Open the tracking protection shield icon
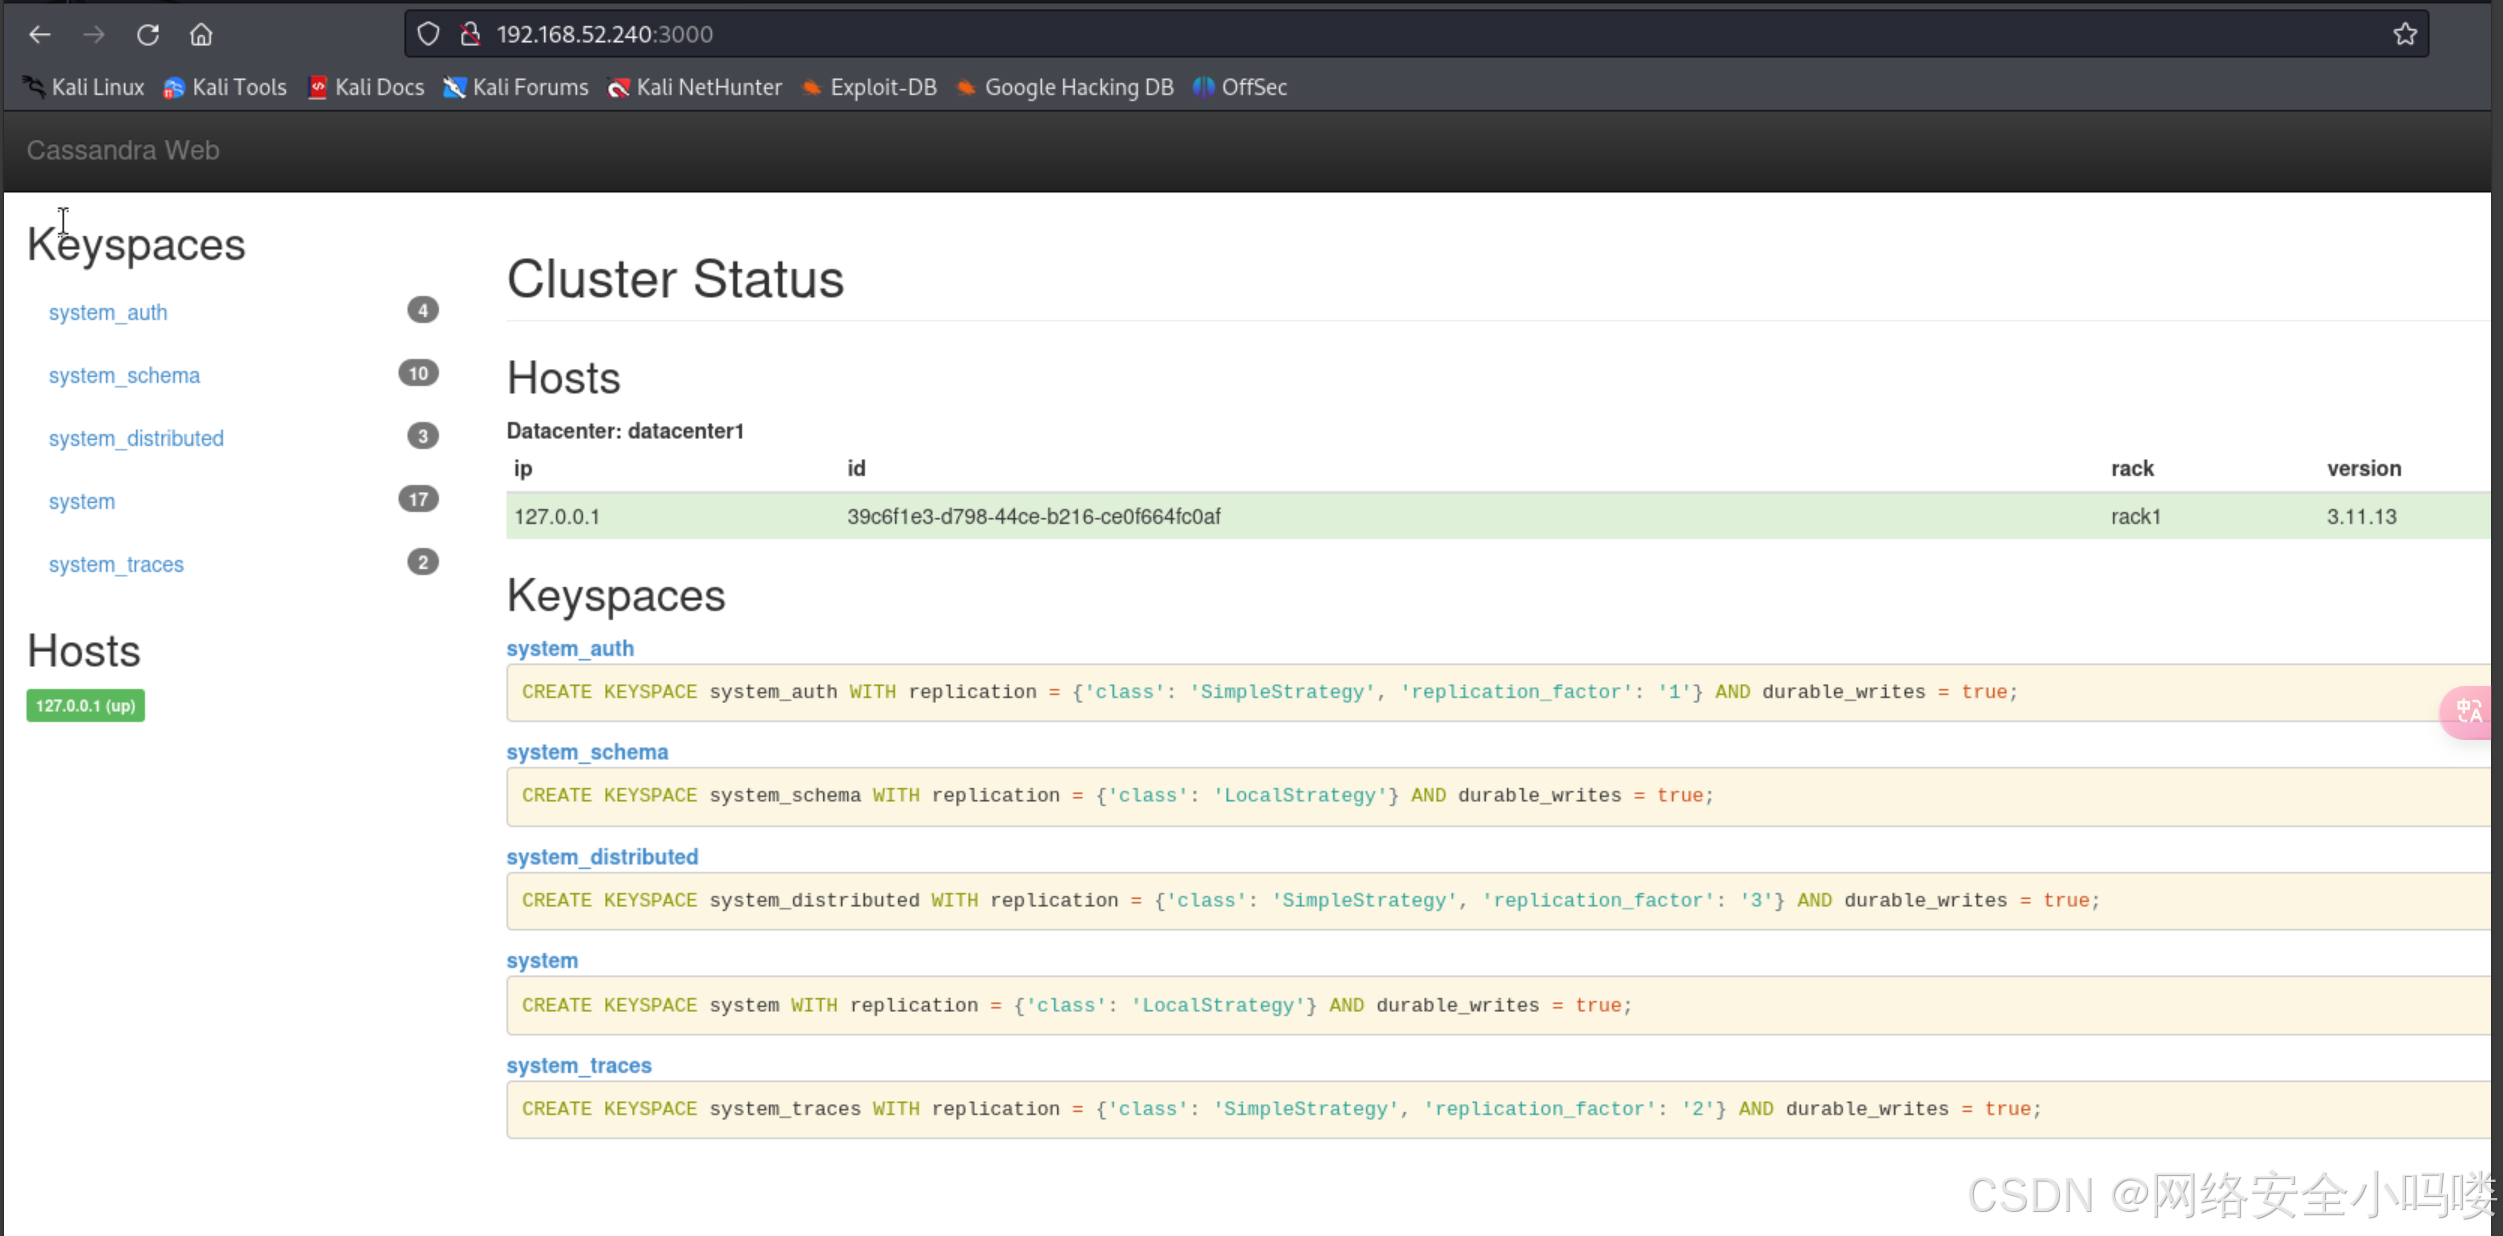Image resolution: width=2503 pixels, height=1236 pixels. 428,35
